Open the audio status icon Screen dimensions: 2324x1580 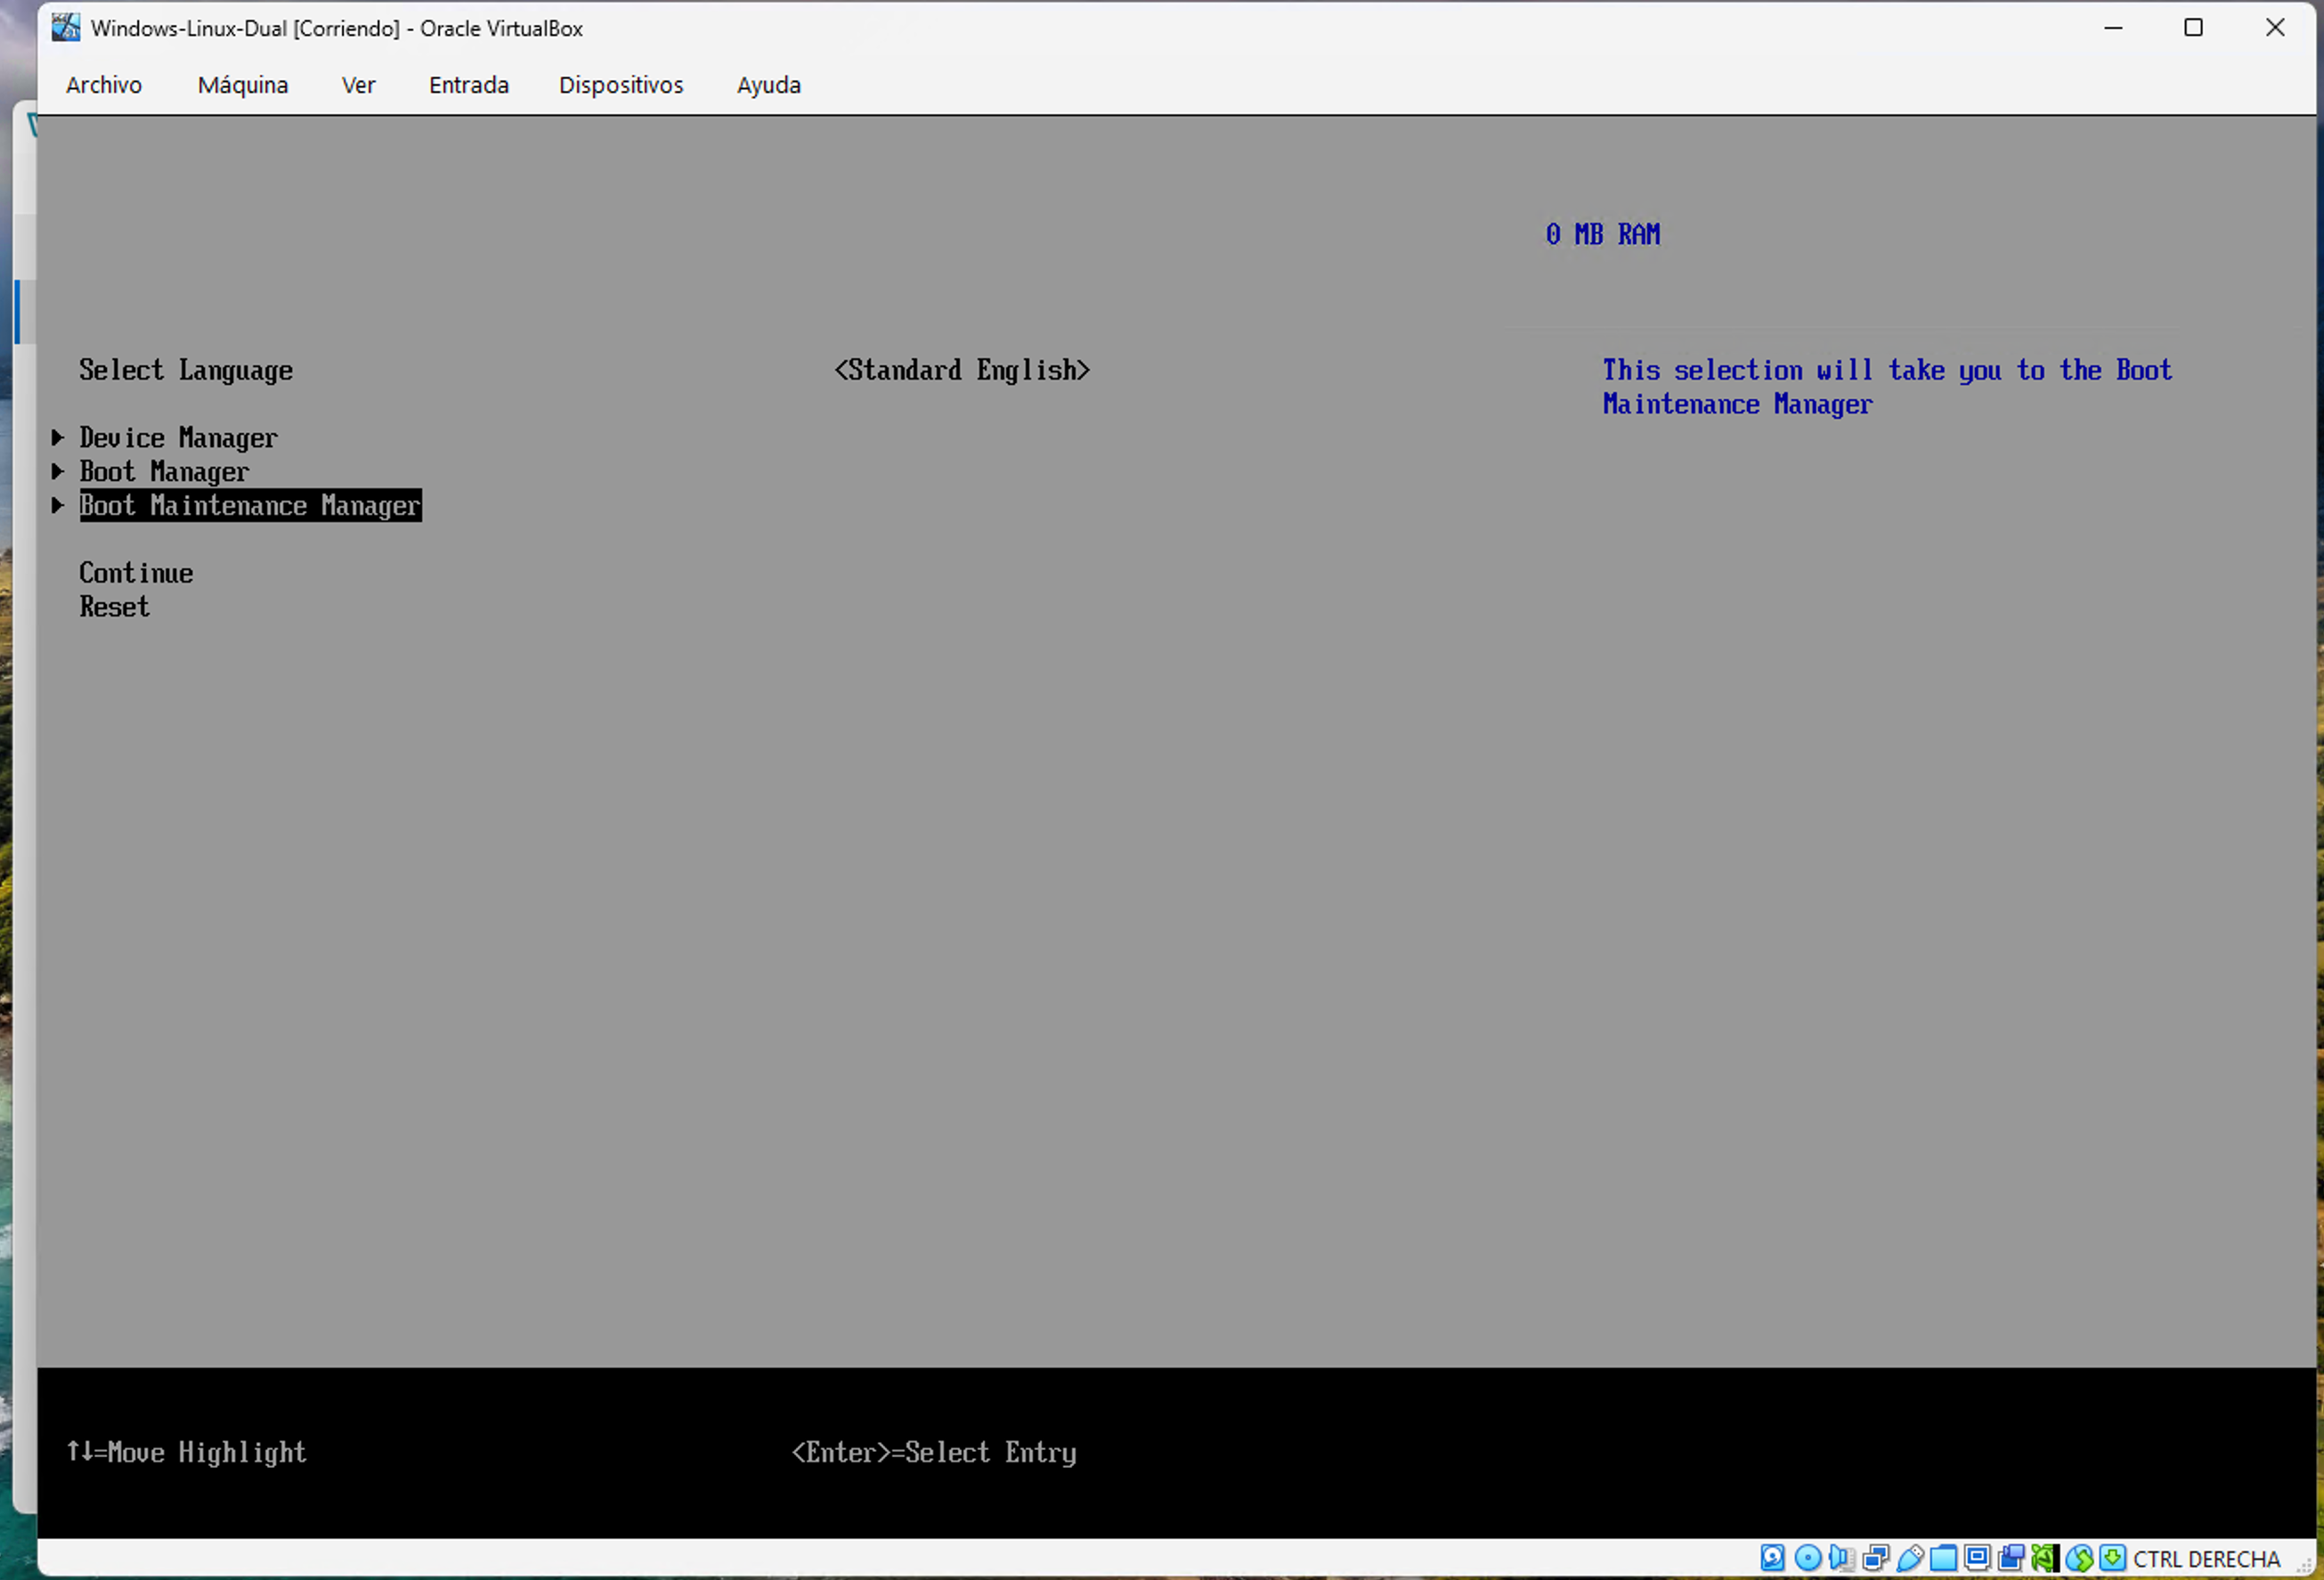pos(1841,1558)
